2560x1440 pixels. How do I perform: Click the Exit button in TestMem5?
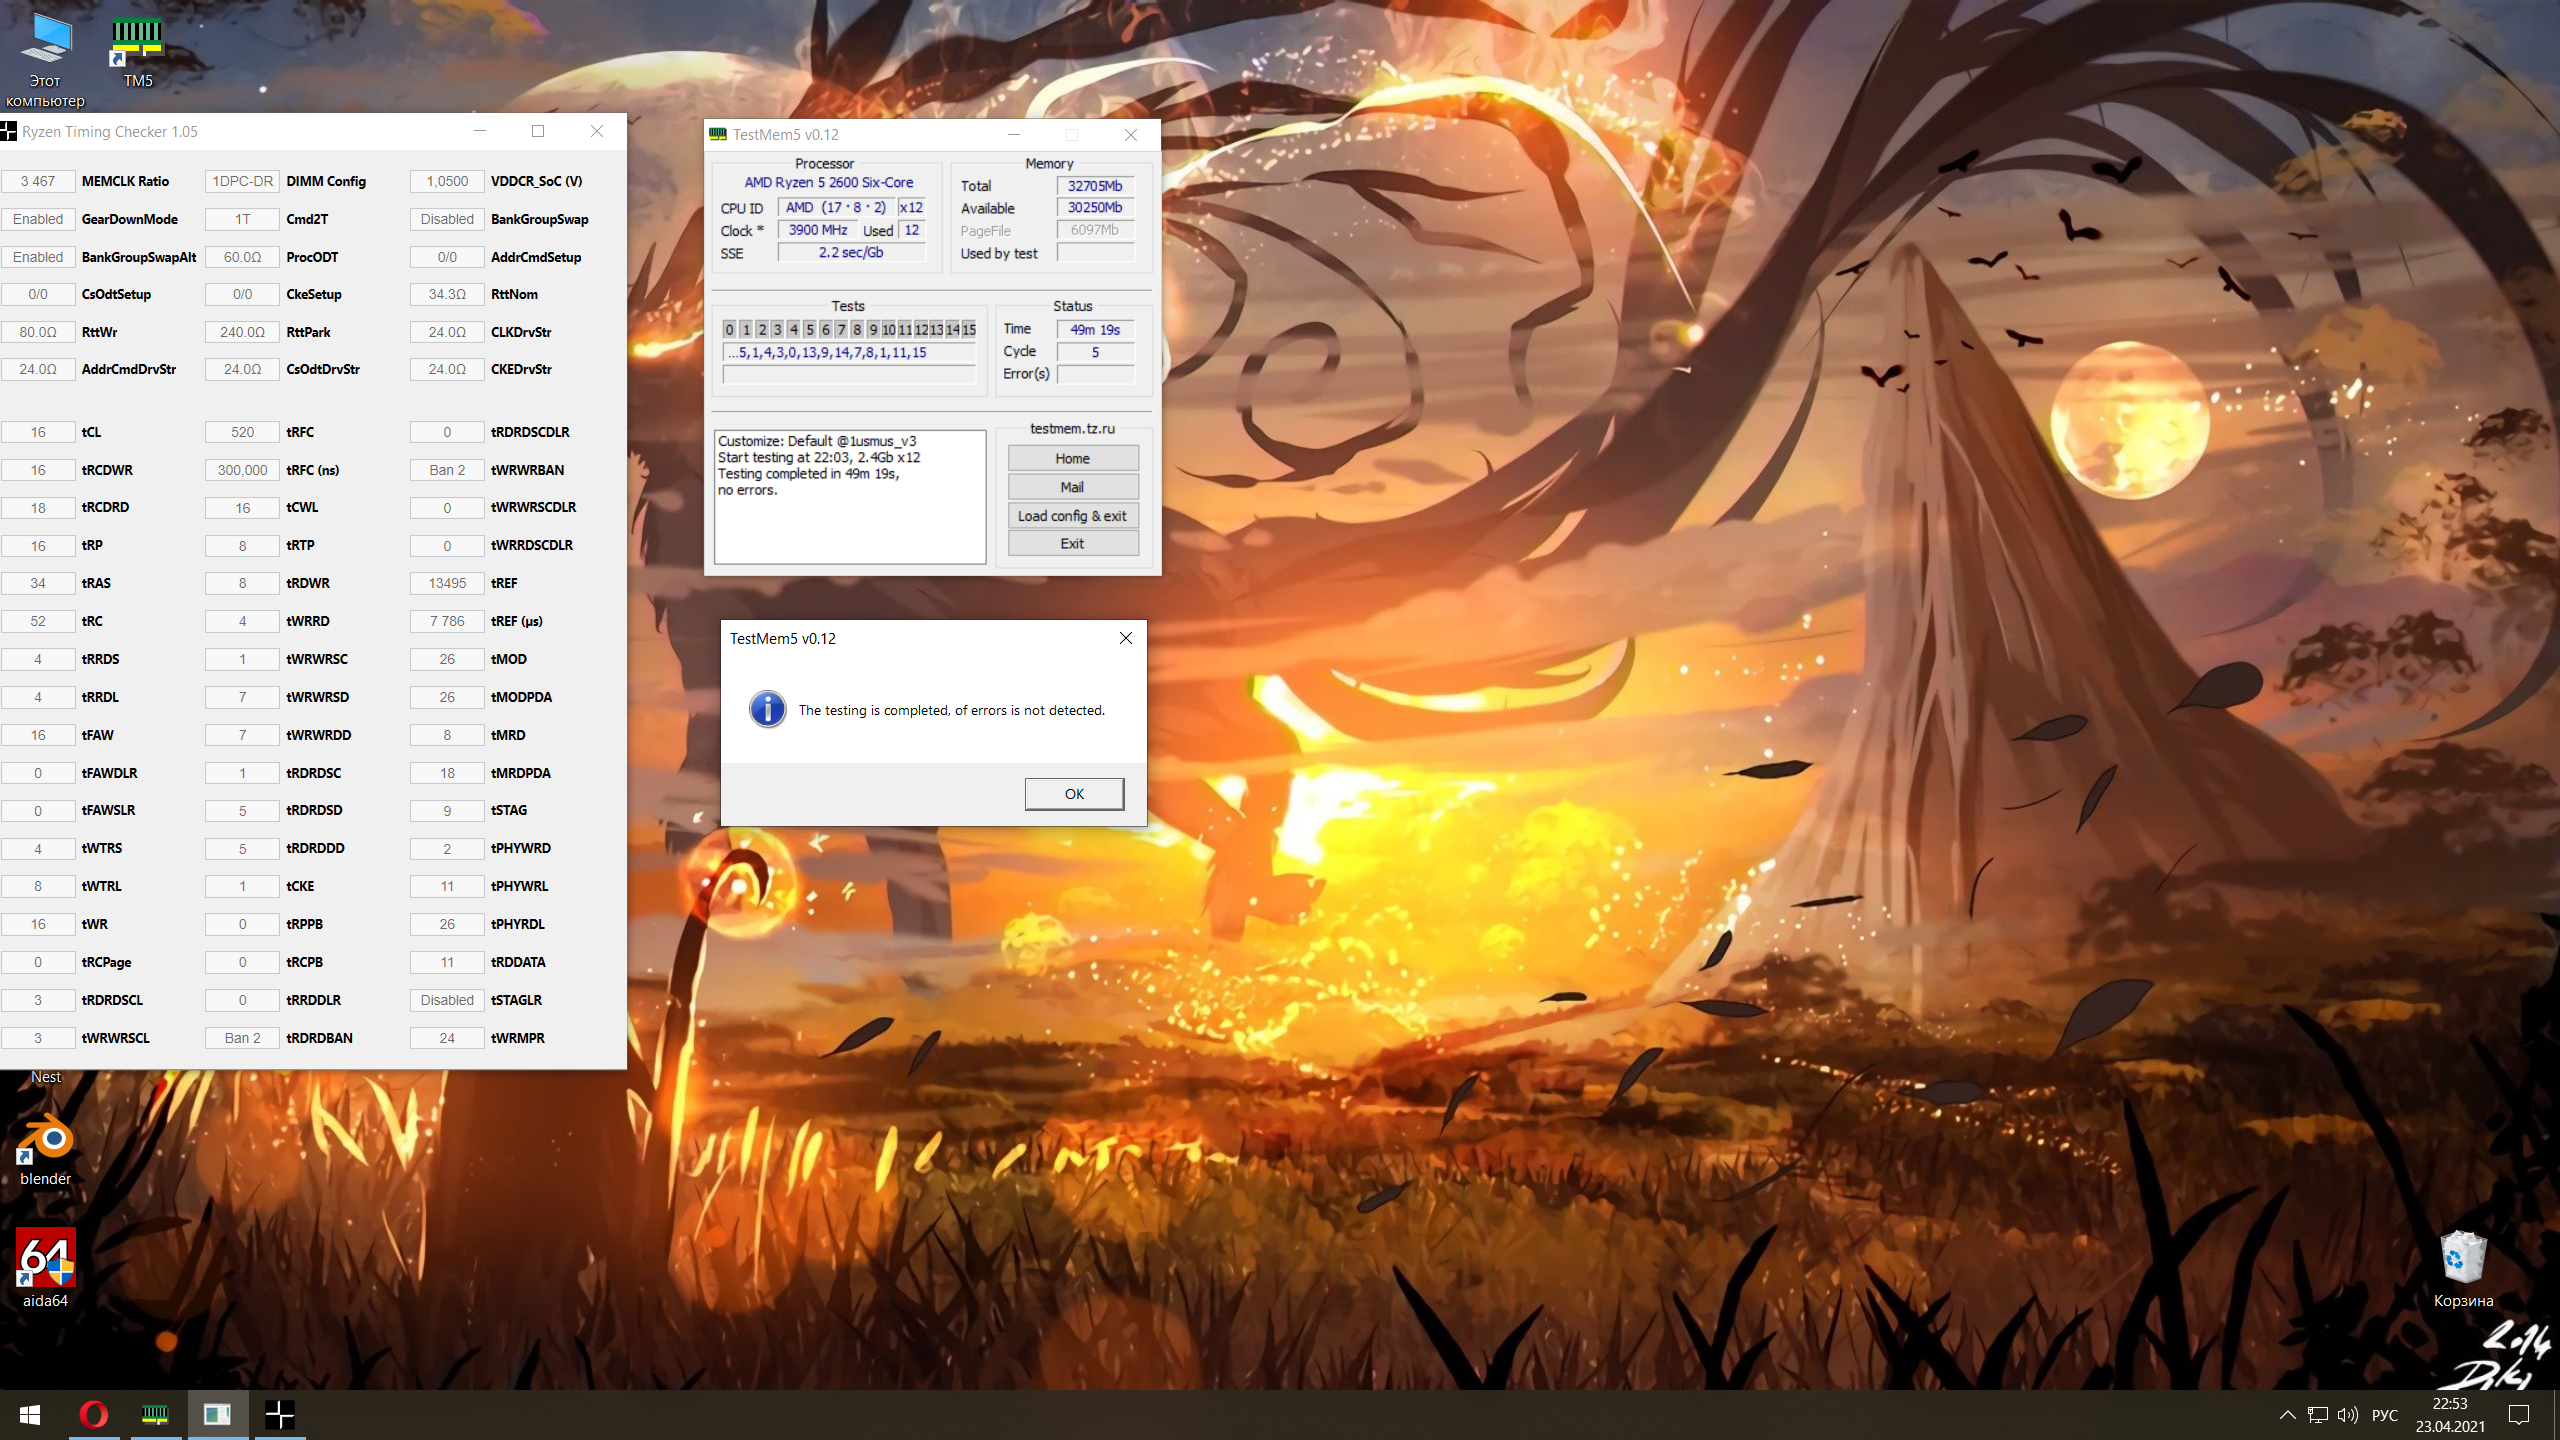(x=1072, y=544)
